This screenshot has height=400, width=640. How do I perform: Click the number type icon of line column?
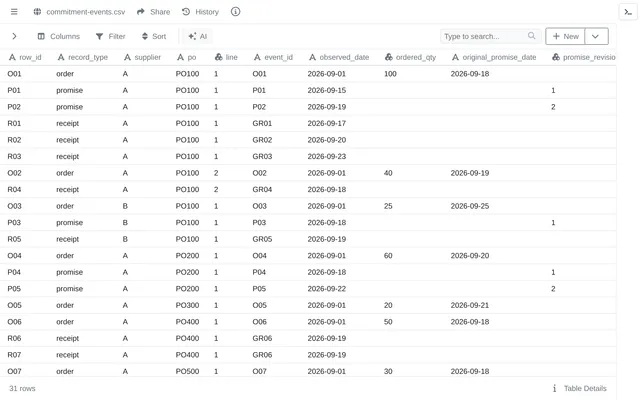click(x=219, y=57)
